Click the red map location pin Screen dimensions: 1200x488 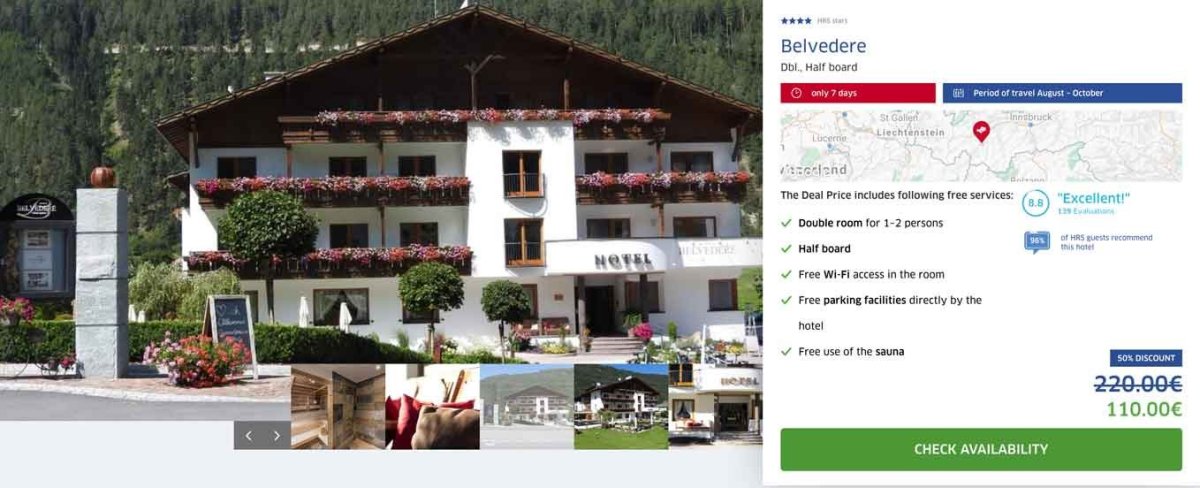[x=981, y=131]
